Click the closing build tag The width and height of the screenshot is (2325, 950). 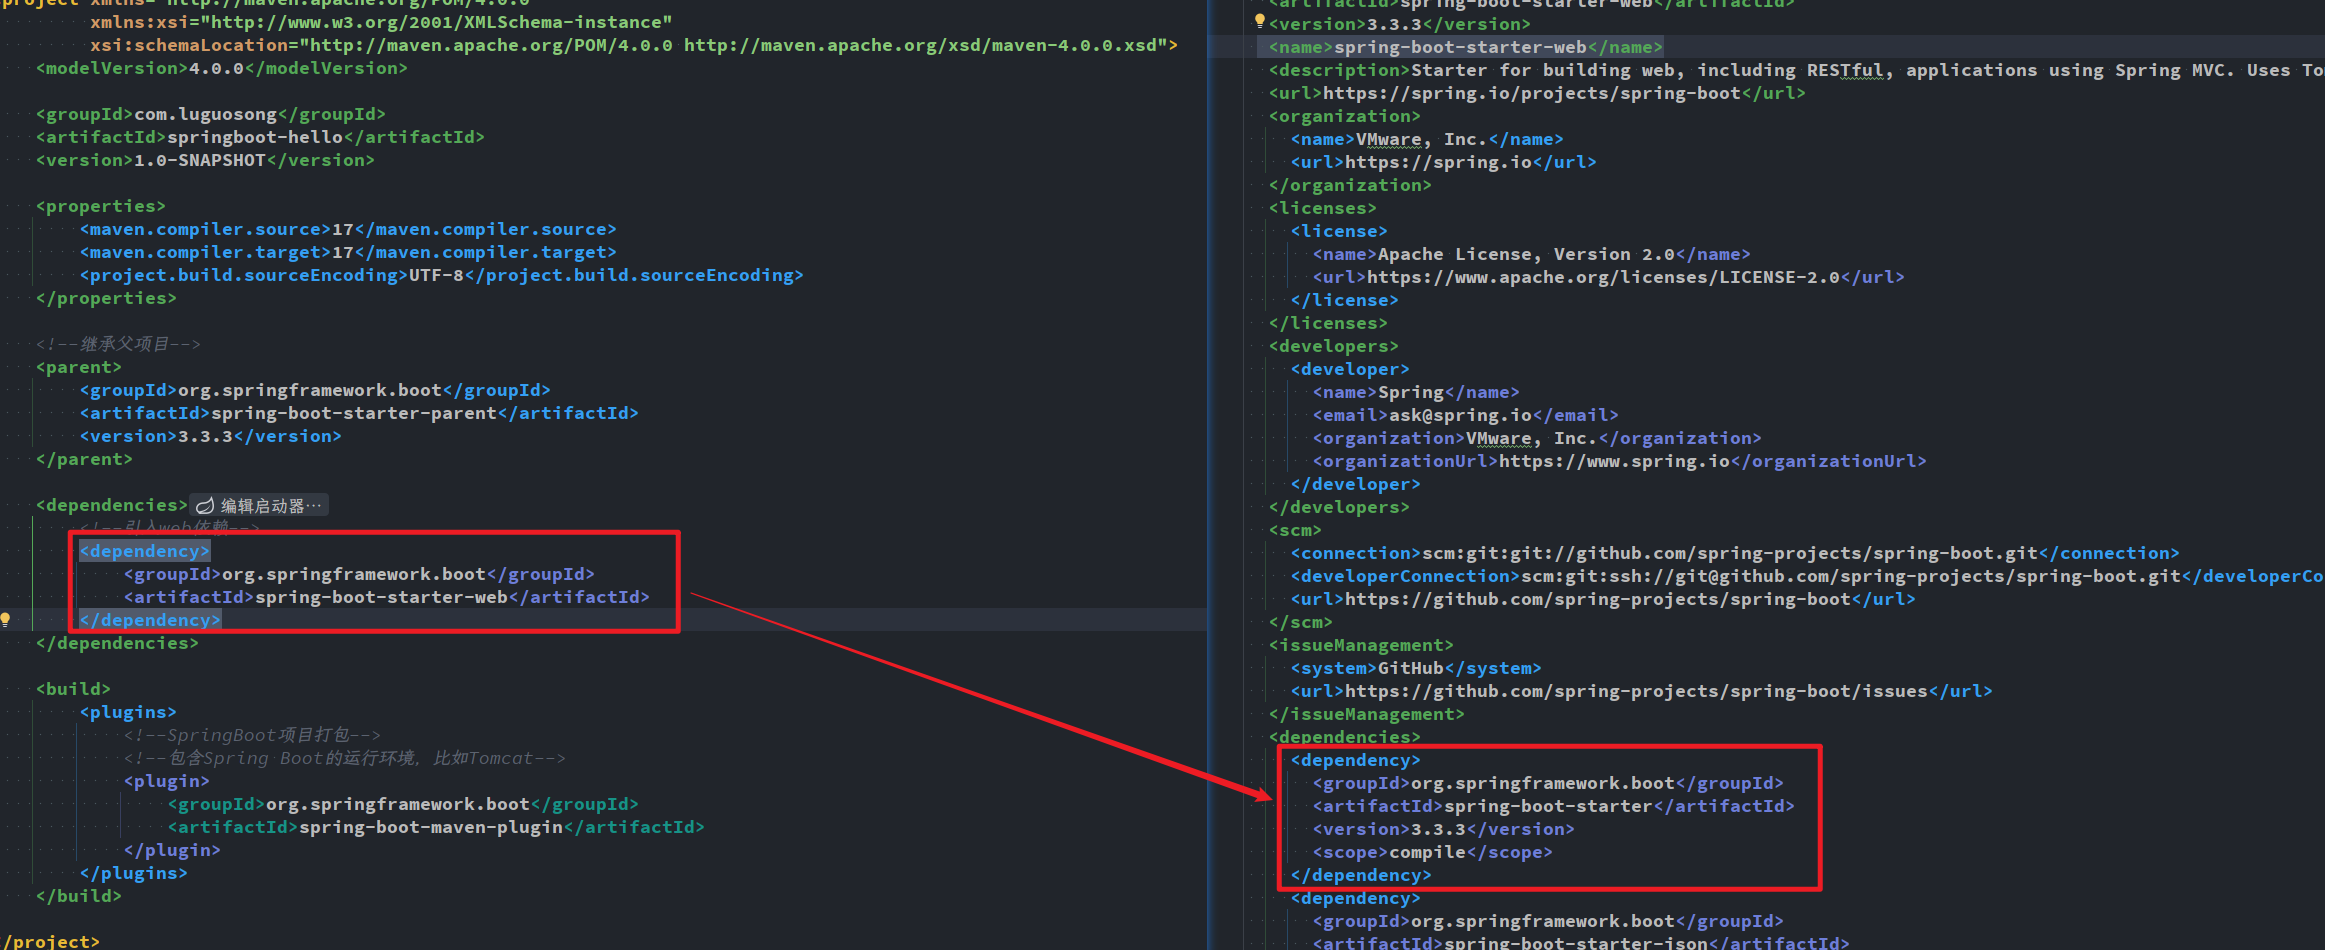[x=79, y=896]
